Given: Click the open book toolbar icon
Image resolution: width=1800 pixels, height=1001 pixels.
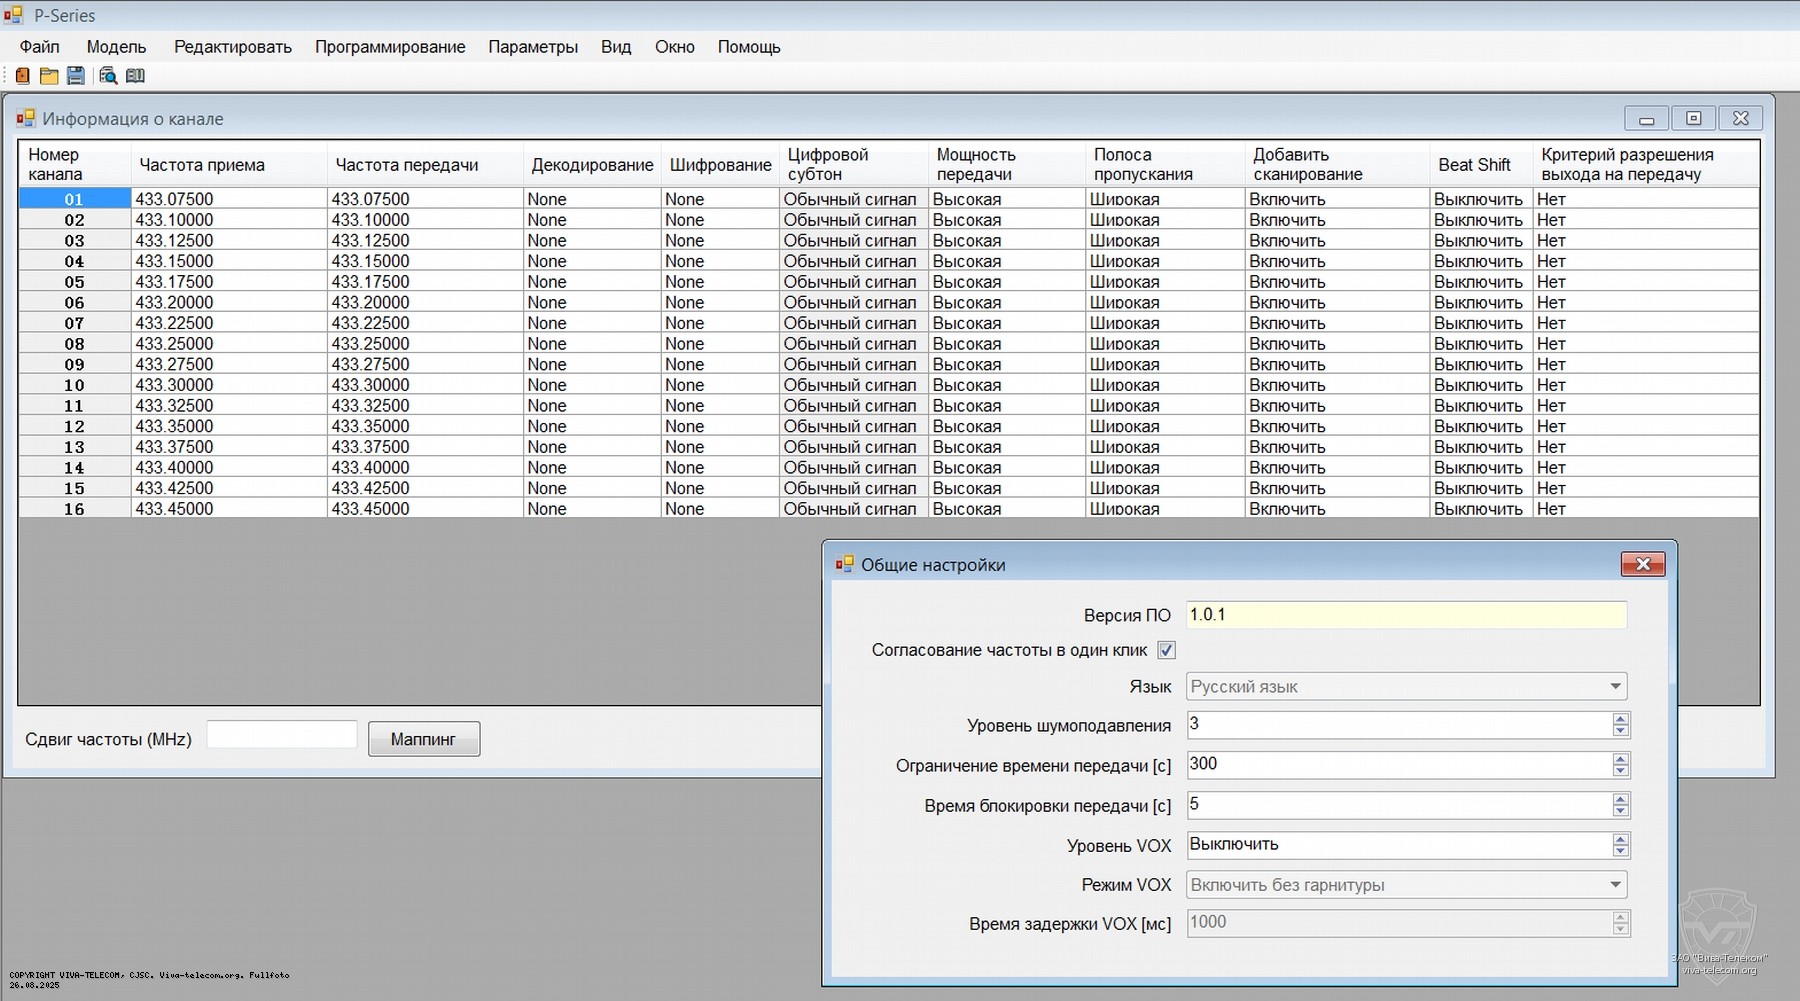Looking at the screenshot, I should [136, 76].
